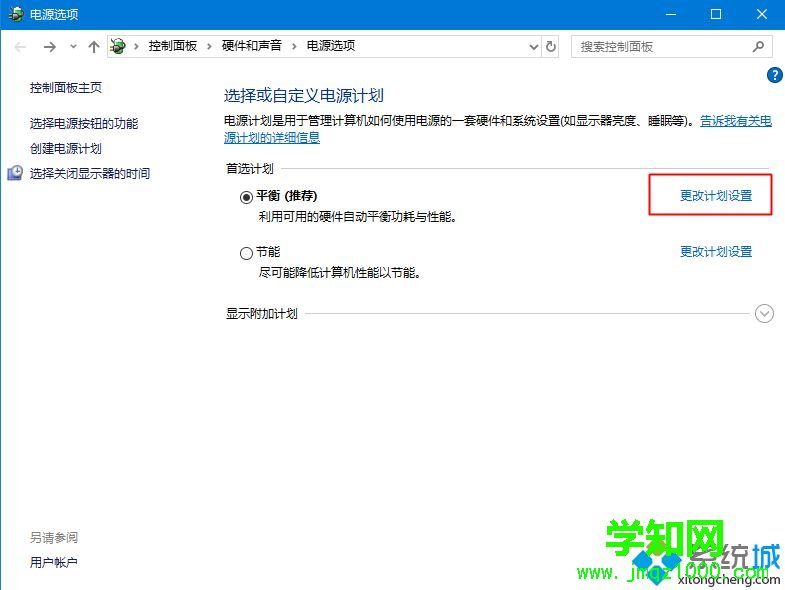The height and width of the screenshot is (590, 785).
Task: Click the power options icon in address bar
Action: tap(118, 46)
